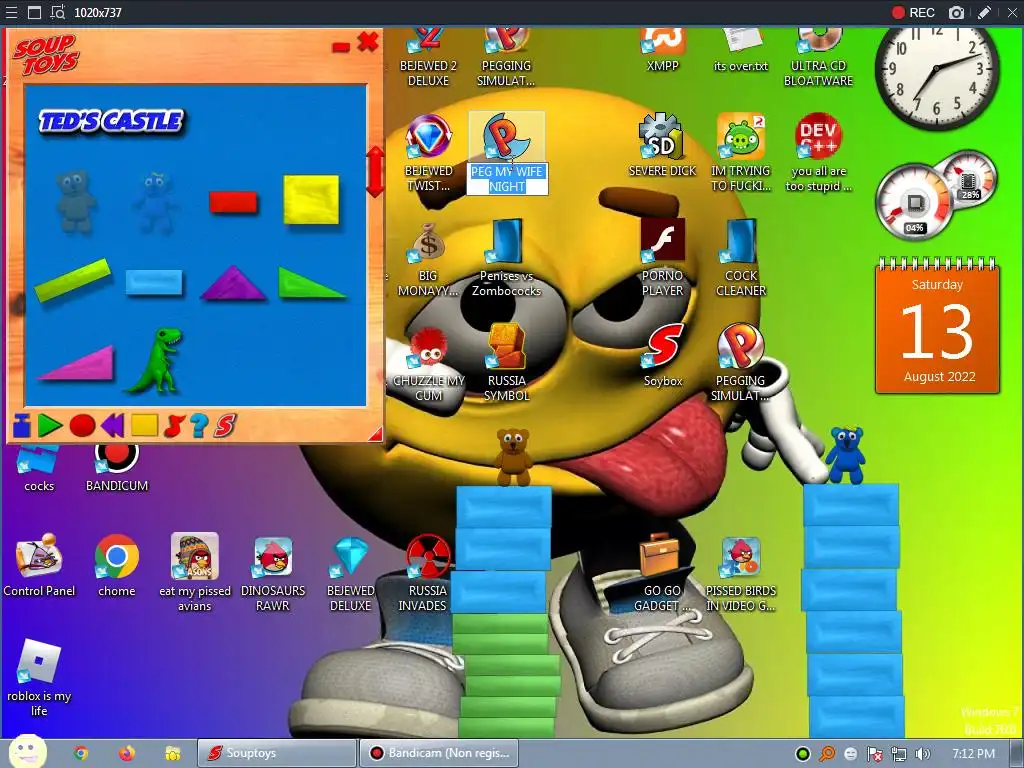
Task: Pick the green dinosaur toy
Action: (x=155, y=360)
